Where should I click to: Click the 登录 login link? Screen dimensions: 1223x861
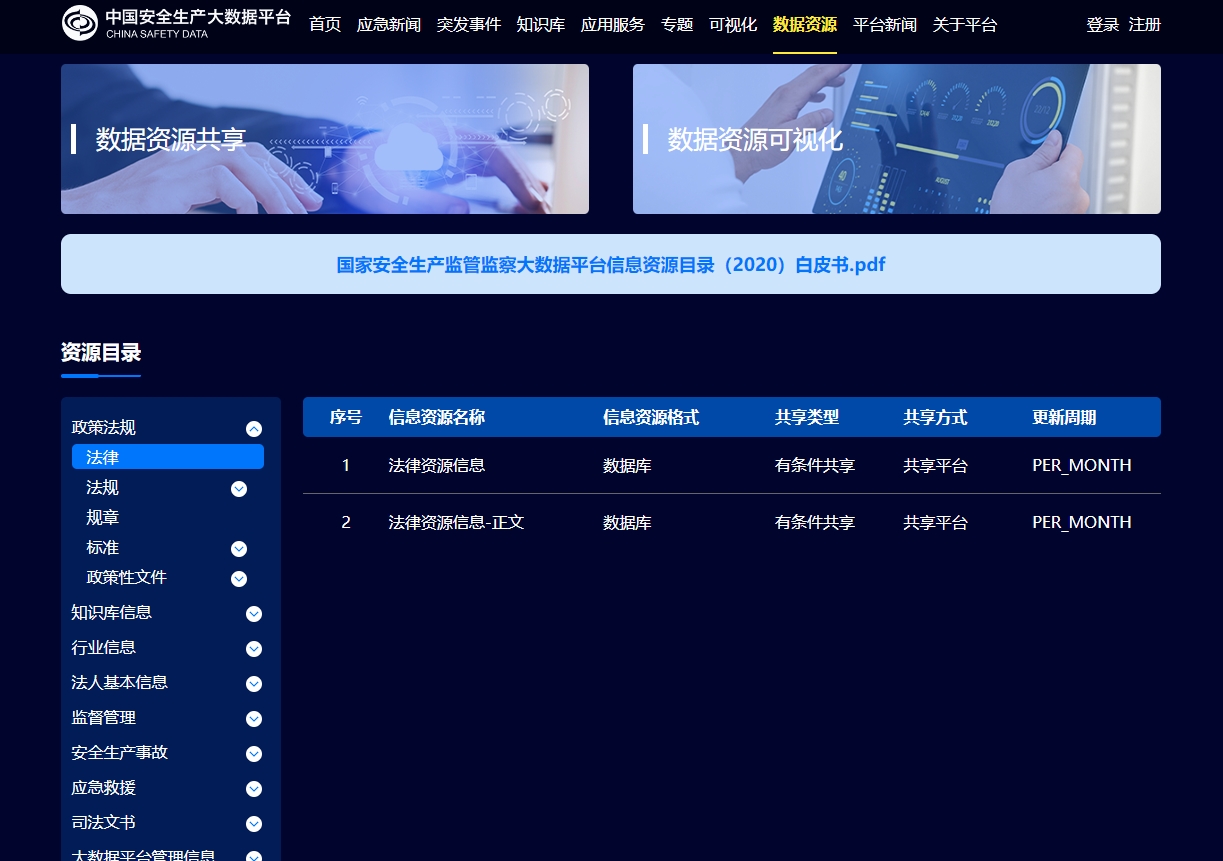coord(1102,25)
